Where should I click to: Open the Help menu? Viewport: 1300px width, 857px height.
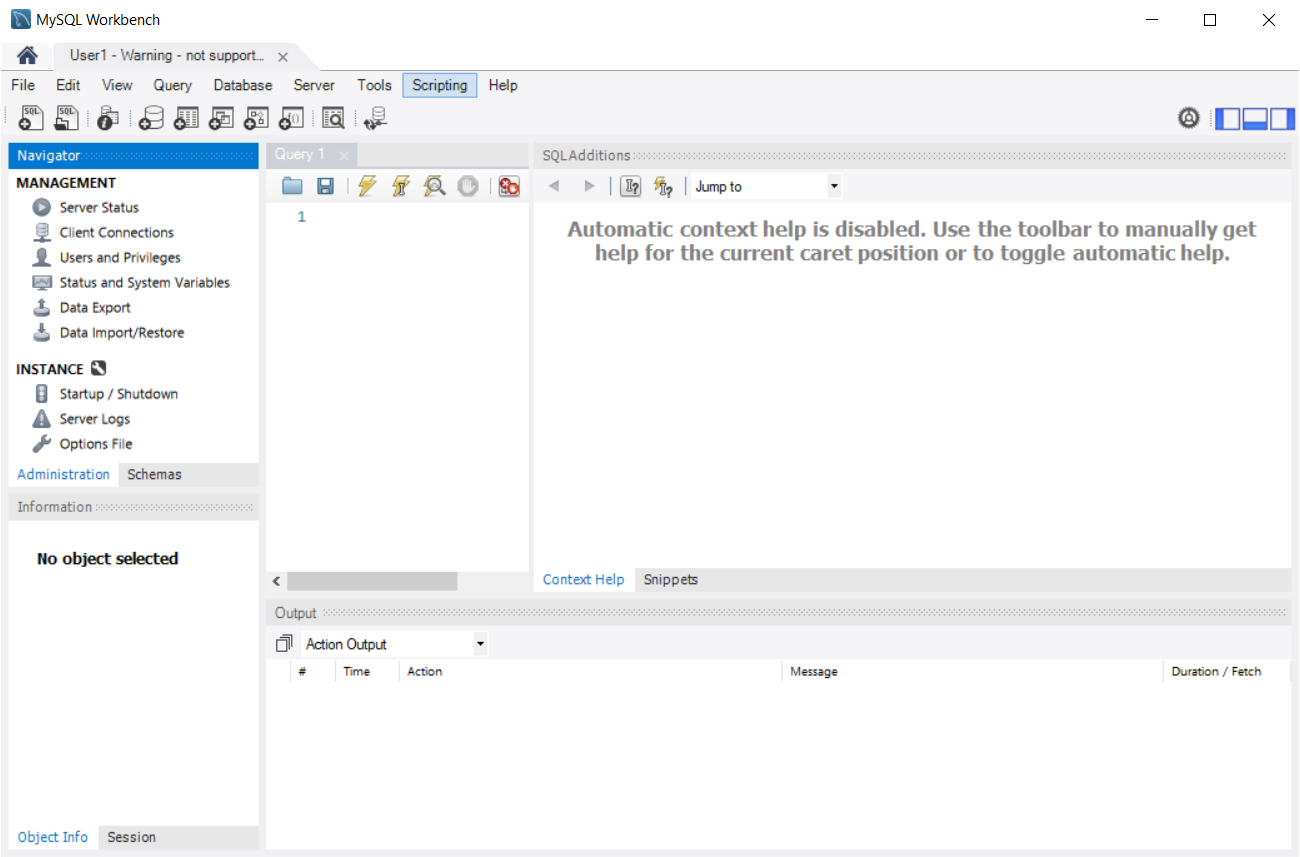[x=503, y=85]
